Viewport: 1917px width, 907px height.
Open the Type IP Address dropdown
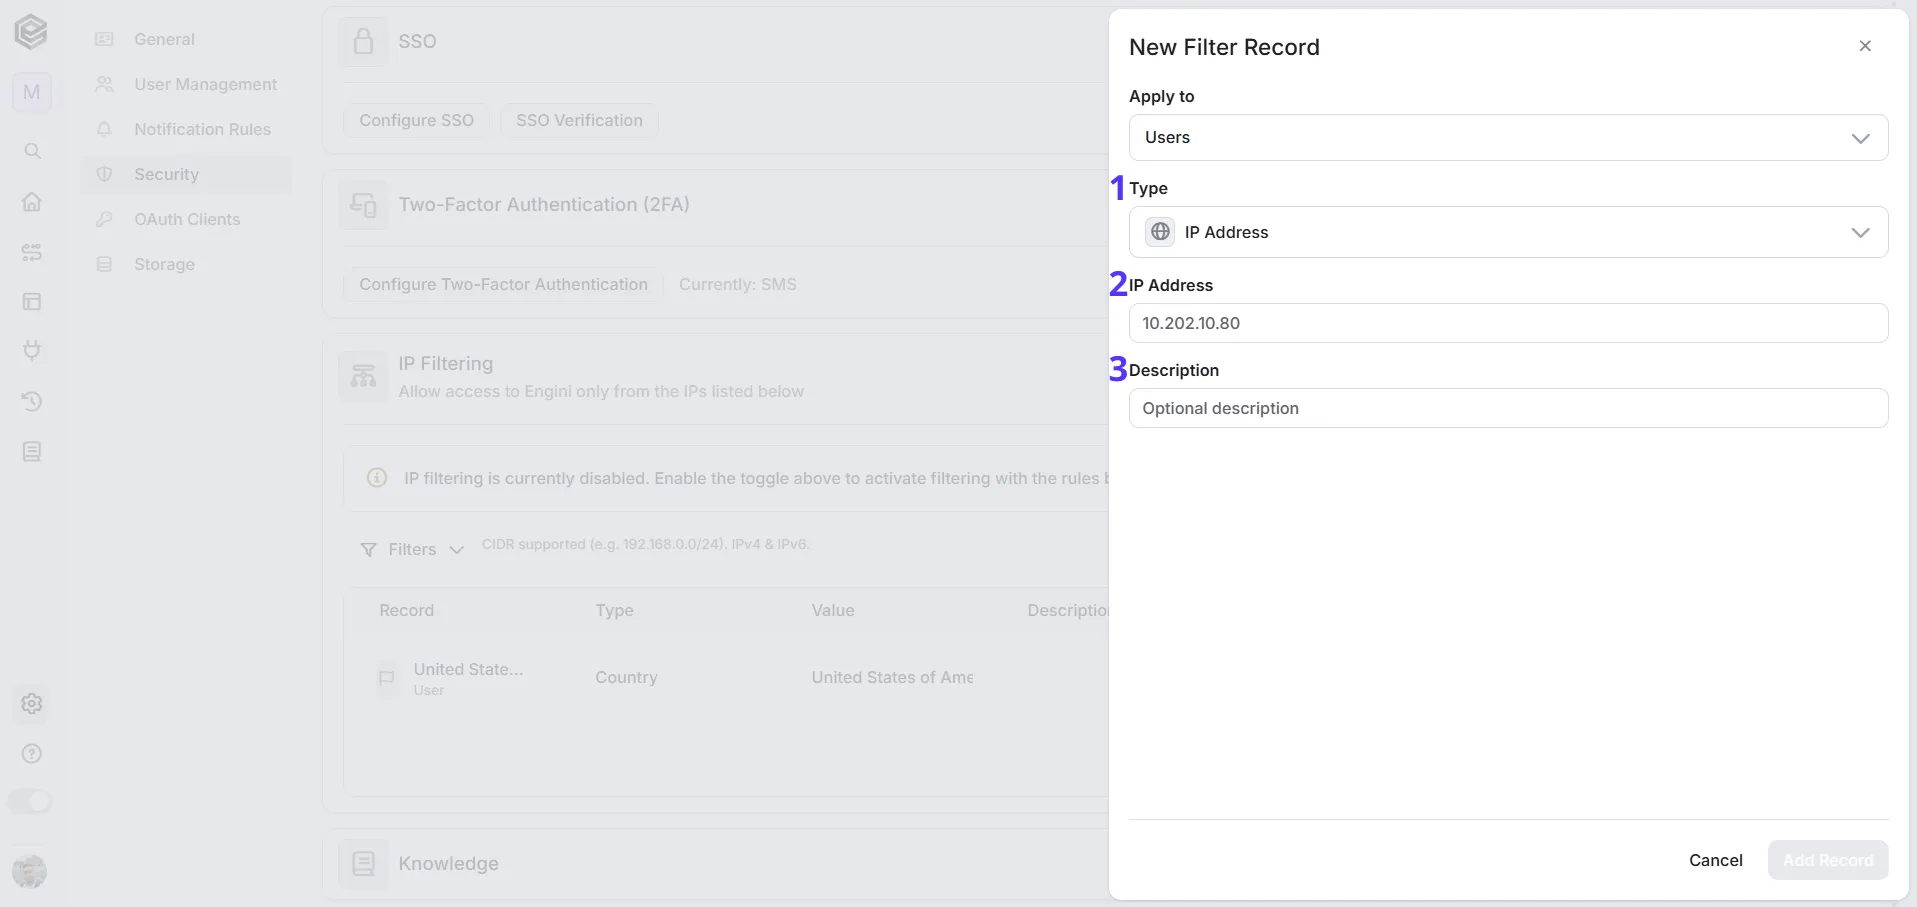[x=1508, y=232]
